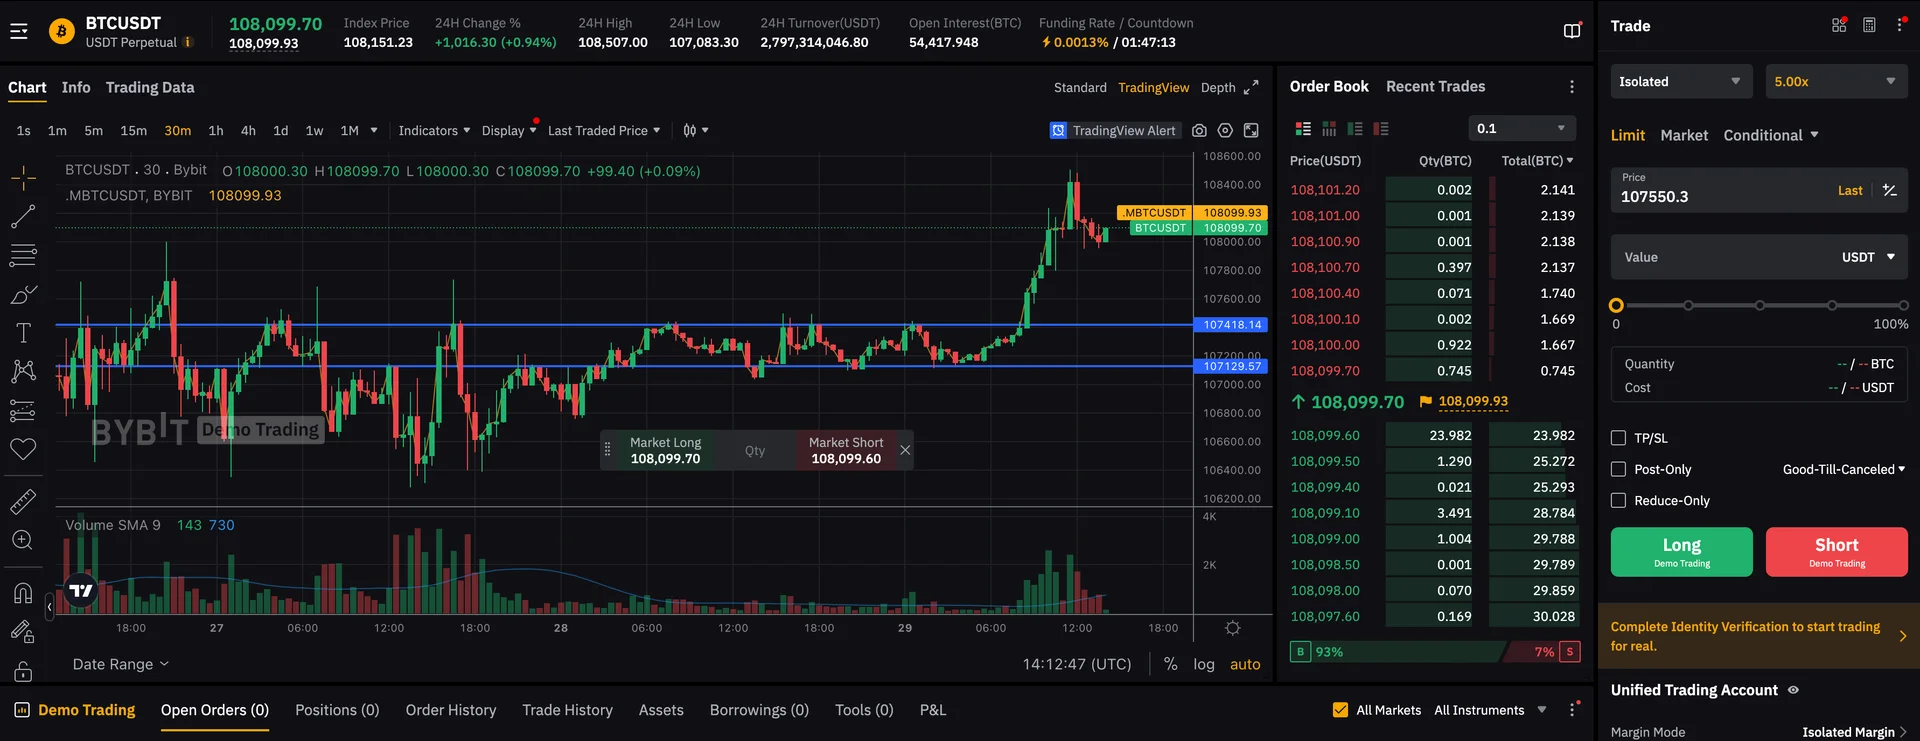1920x741 pixels.
Task: Select the trend line drawing tool
Action: pyautogui.click(x=23, y=216)
